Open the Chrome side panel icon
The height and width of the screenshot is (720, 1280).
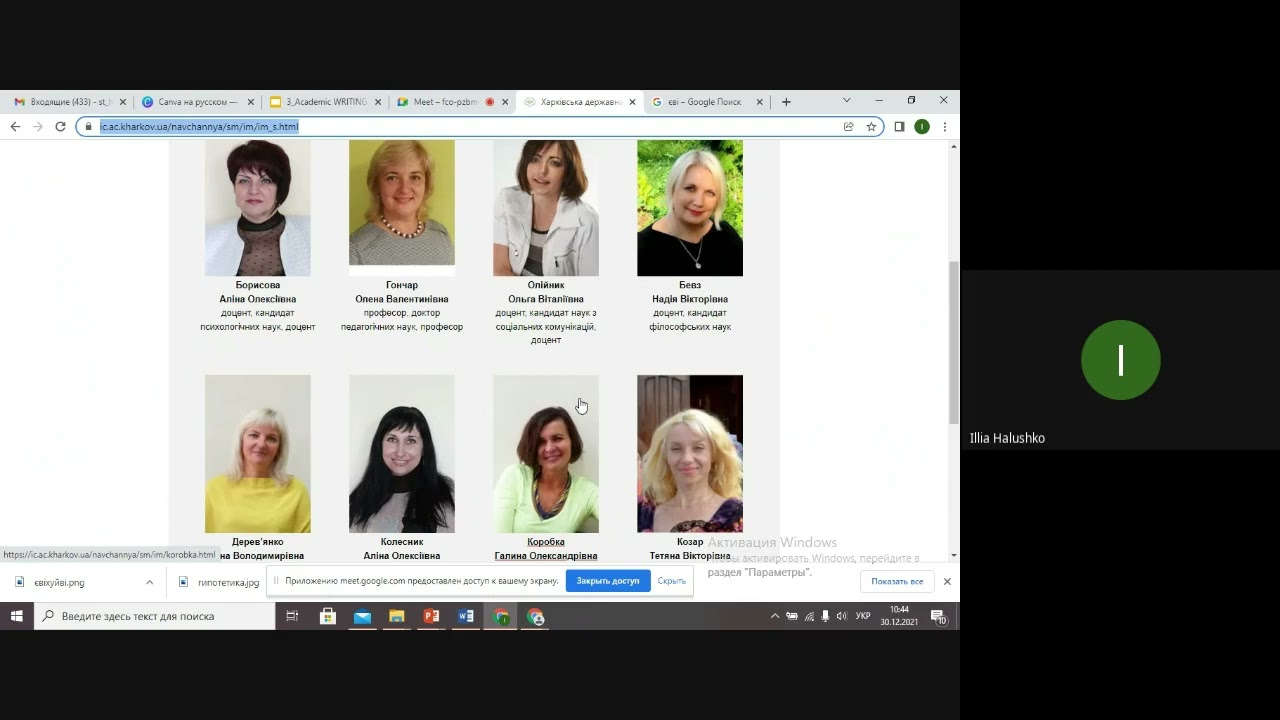(x=899, y=127)
